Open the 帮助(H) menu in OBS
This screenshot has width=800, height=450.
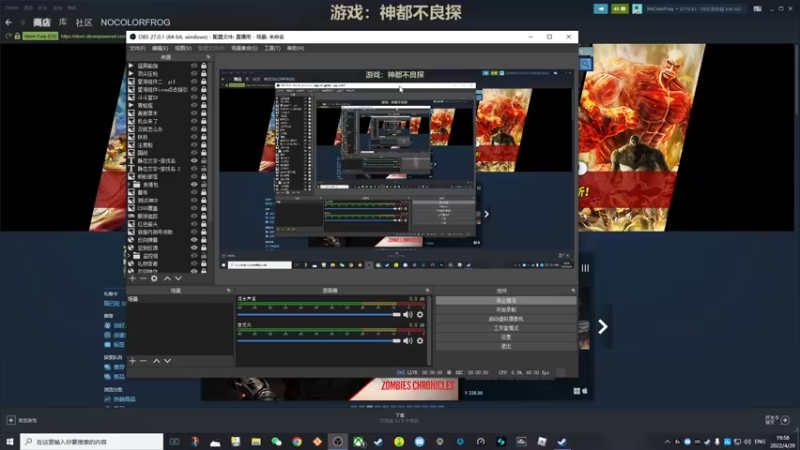tap(295, 48)
